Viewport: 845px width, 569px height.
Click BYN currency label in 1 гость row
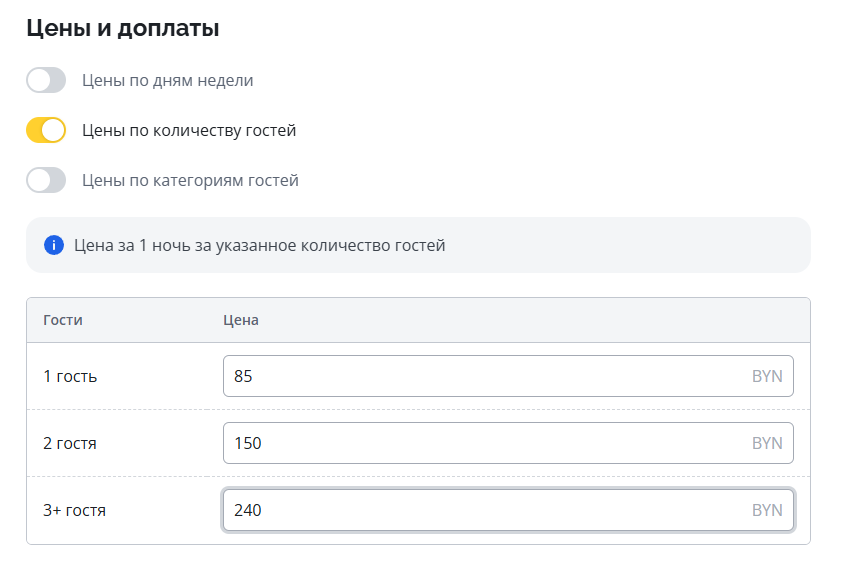[767, 376]
